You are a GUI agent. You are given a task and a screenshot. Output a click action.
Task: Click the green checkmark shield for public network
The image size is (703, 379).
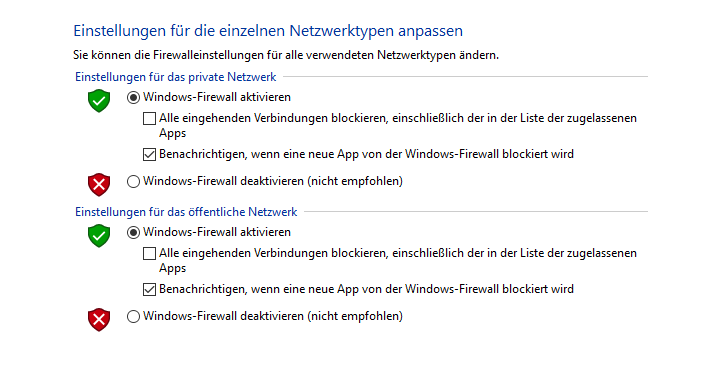(99, 235)
